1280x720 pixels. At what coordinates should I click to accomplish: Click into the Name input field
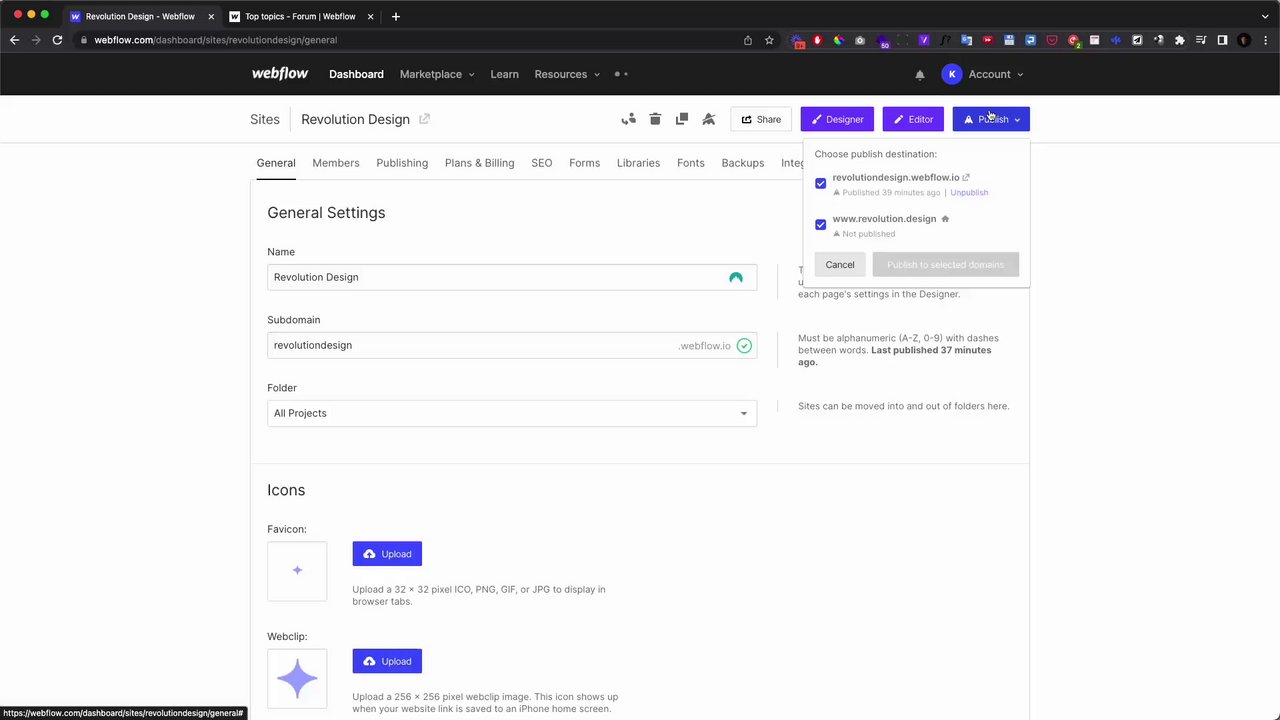[x=512, y=277]
